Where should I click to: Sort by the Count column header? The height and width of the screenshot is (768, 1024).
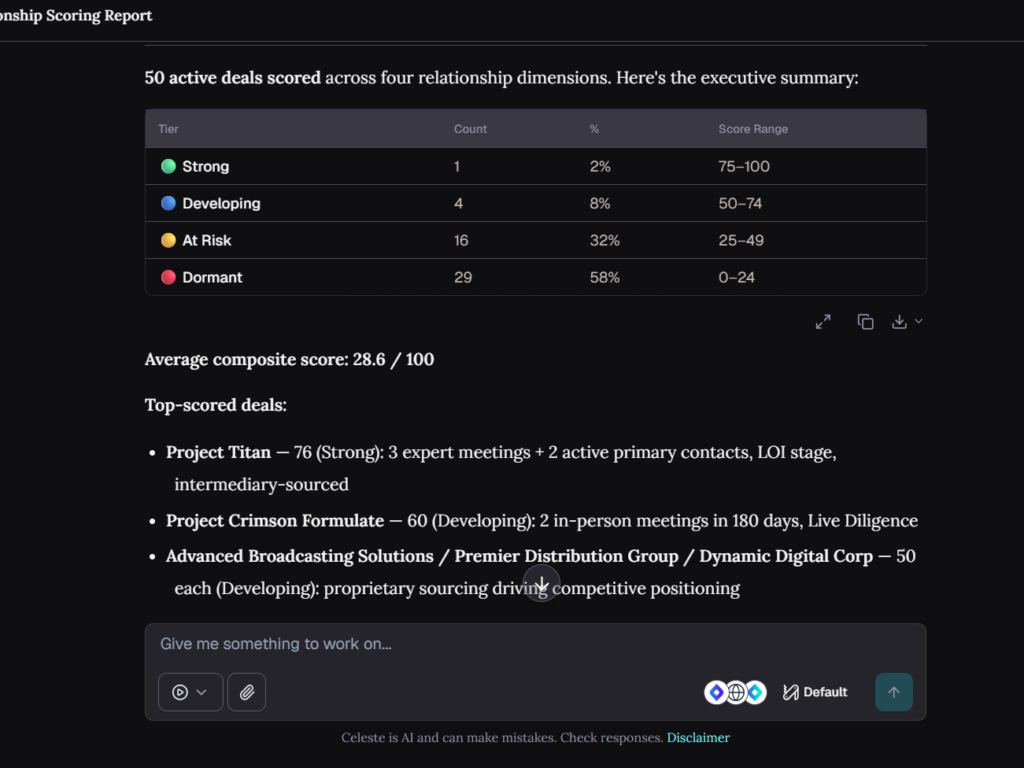click(470, 129)
